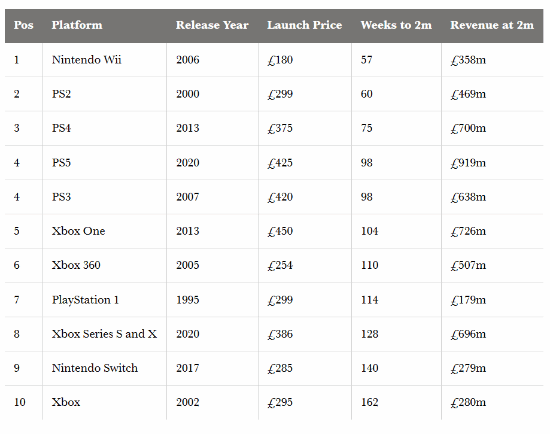Image resolution: width=550 pixels, height=434 pixels.
Task: Select the PS4 platform cell
Action: [61, 128]
